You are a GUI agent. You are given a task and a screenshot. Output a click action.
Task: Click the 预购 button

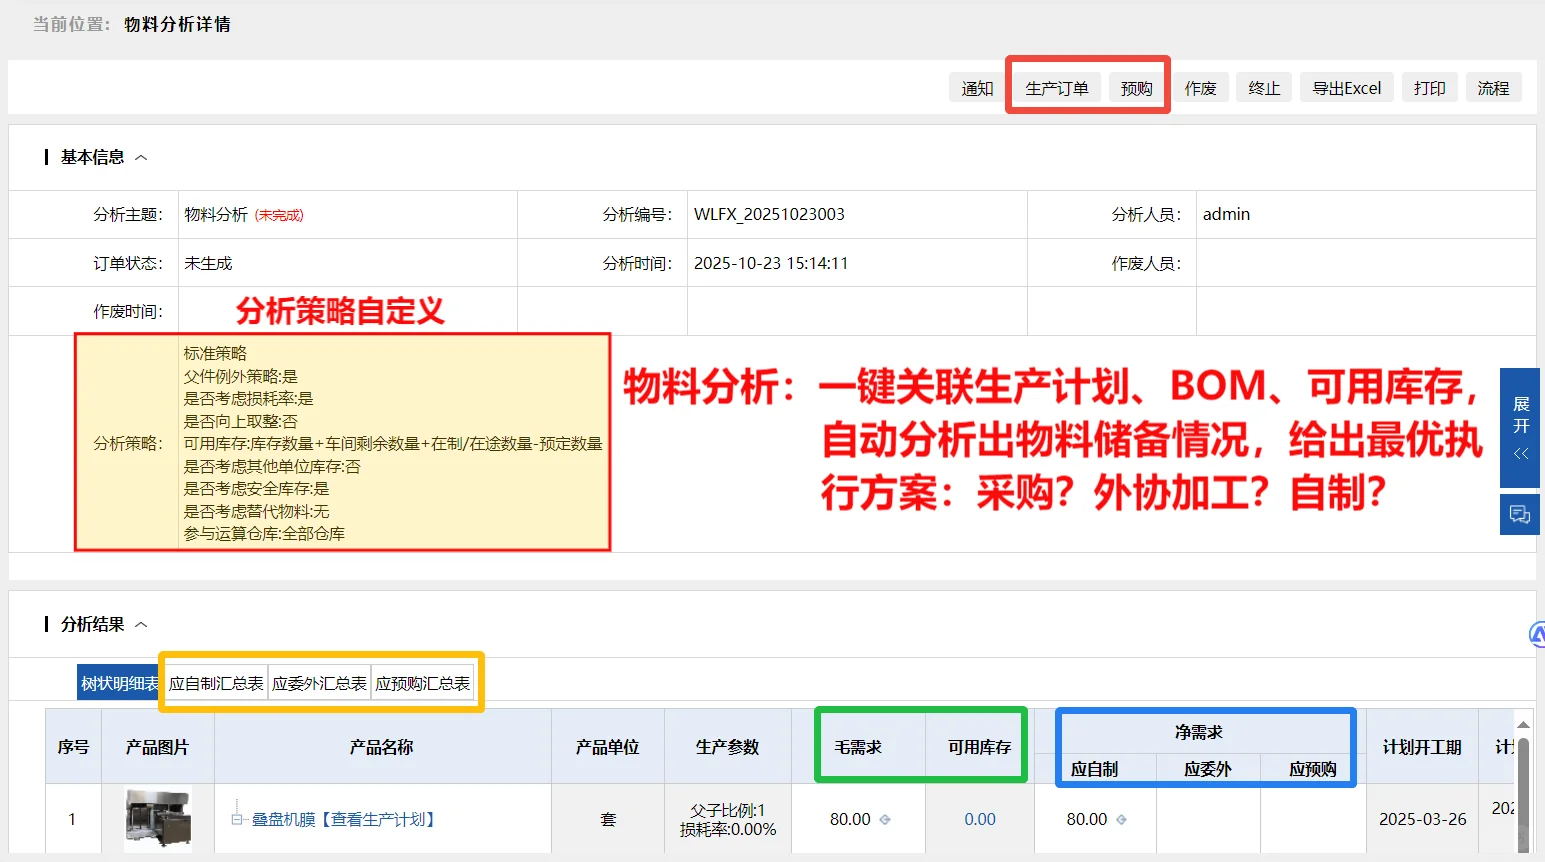(1136, 87)
